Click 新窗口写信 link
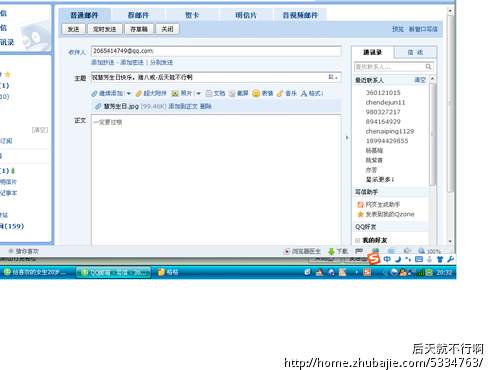The height and width of the screenshot is (370, 493). [423, 29]
